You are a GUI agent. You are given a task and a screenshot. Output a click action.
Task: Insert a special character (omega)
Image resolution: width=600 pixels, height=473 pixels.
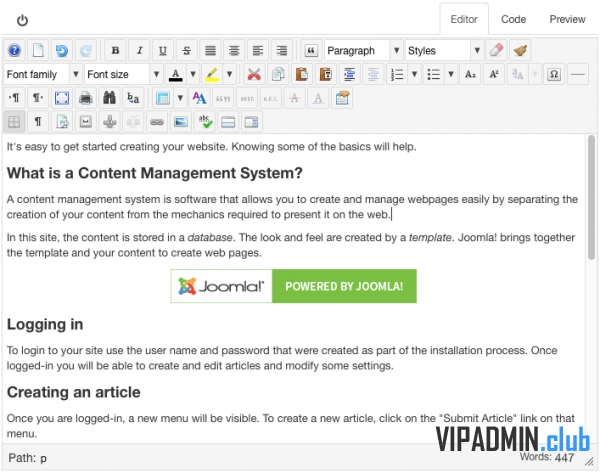coord(554,74)
